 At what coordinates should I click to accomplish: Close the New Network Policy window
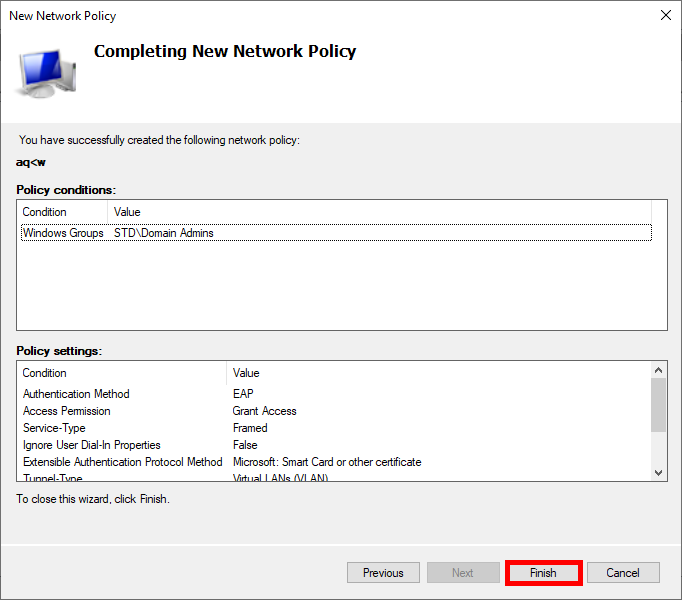(x=666, y=15)
